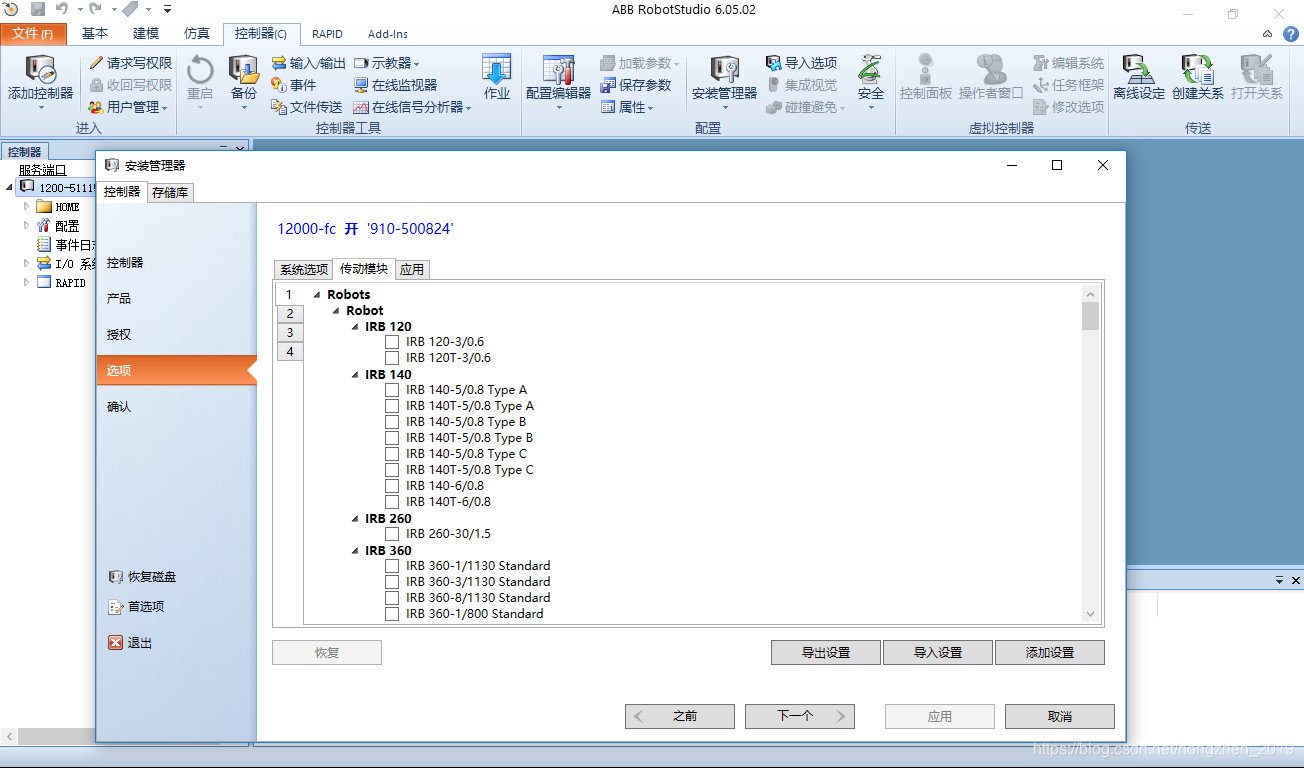Open the 文件 file menu
The width and height of the screenshot is (1304, 768).
click(33, 34)
